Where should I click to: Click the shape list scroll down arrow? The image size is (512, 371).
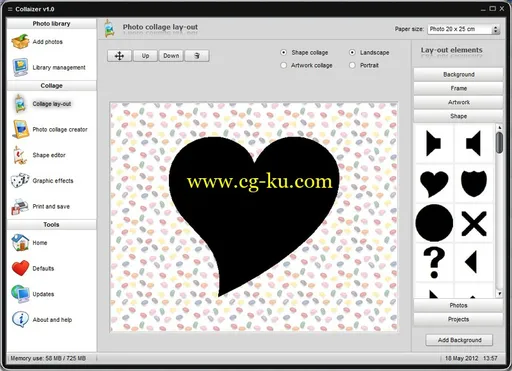click(499, 294)
